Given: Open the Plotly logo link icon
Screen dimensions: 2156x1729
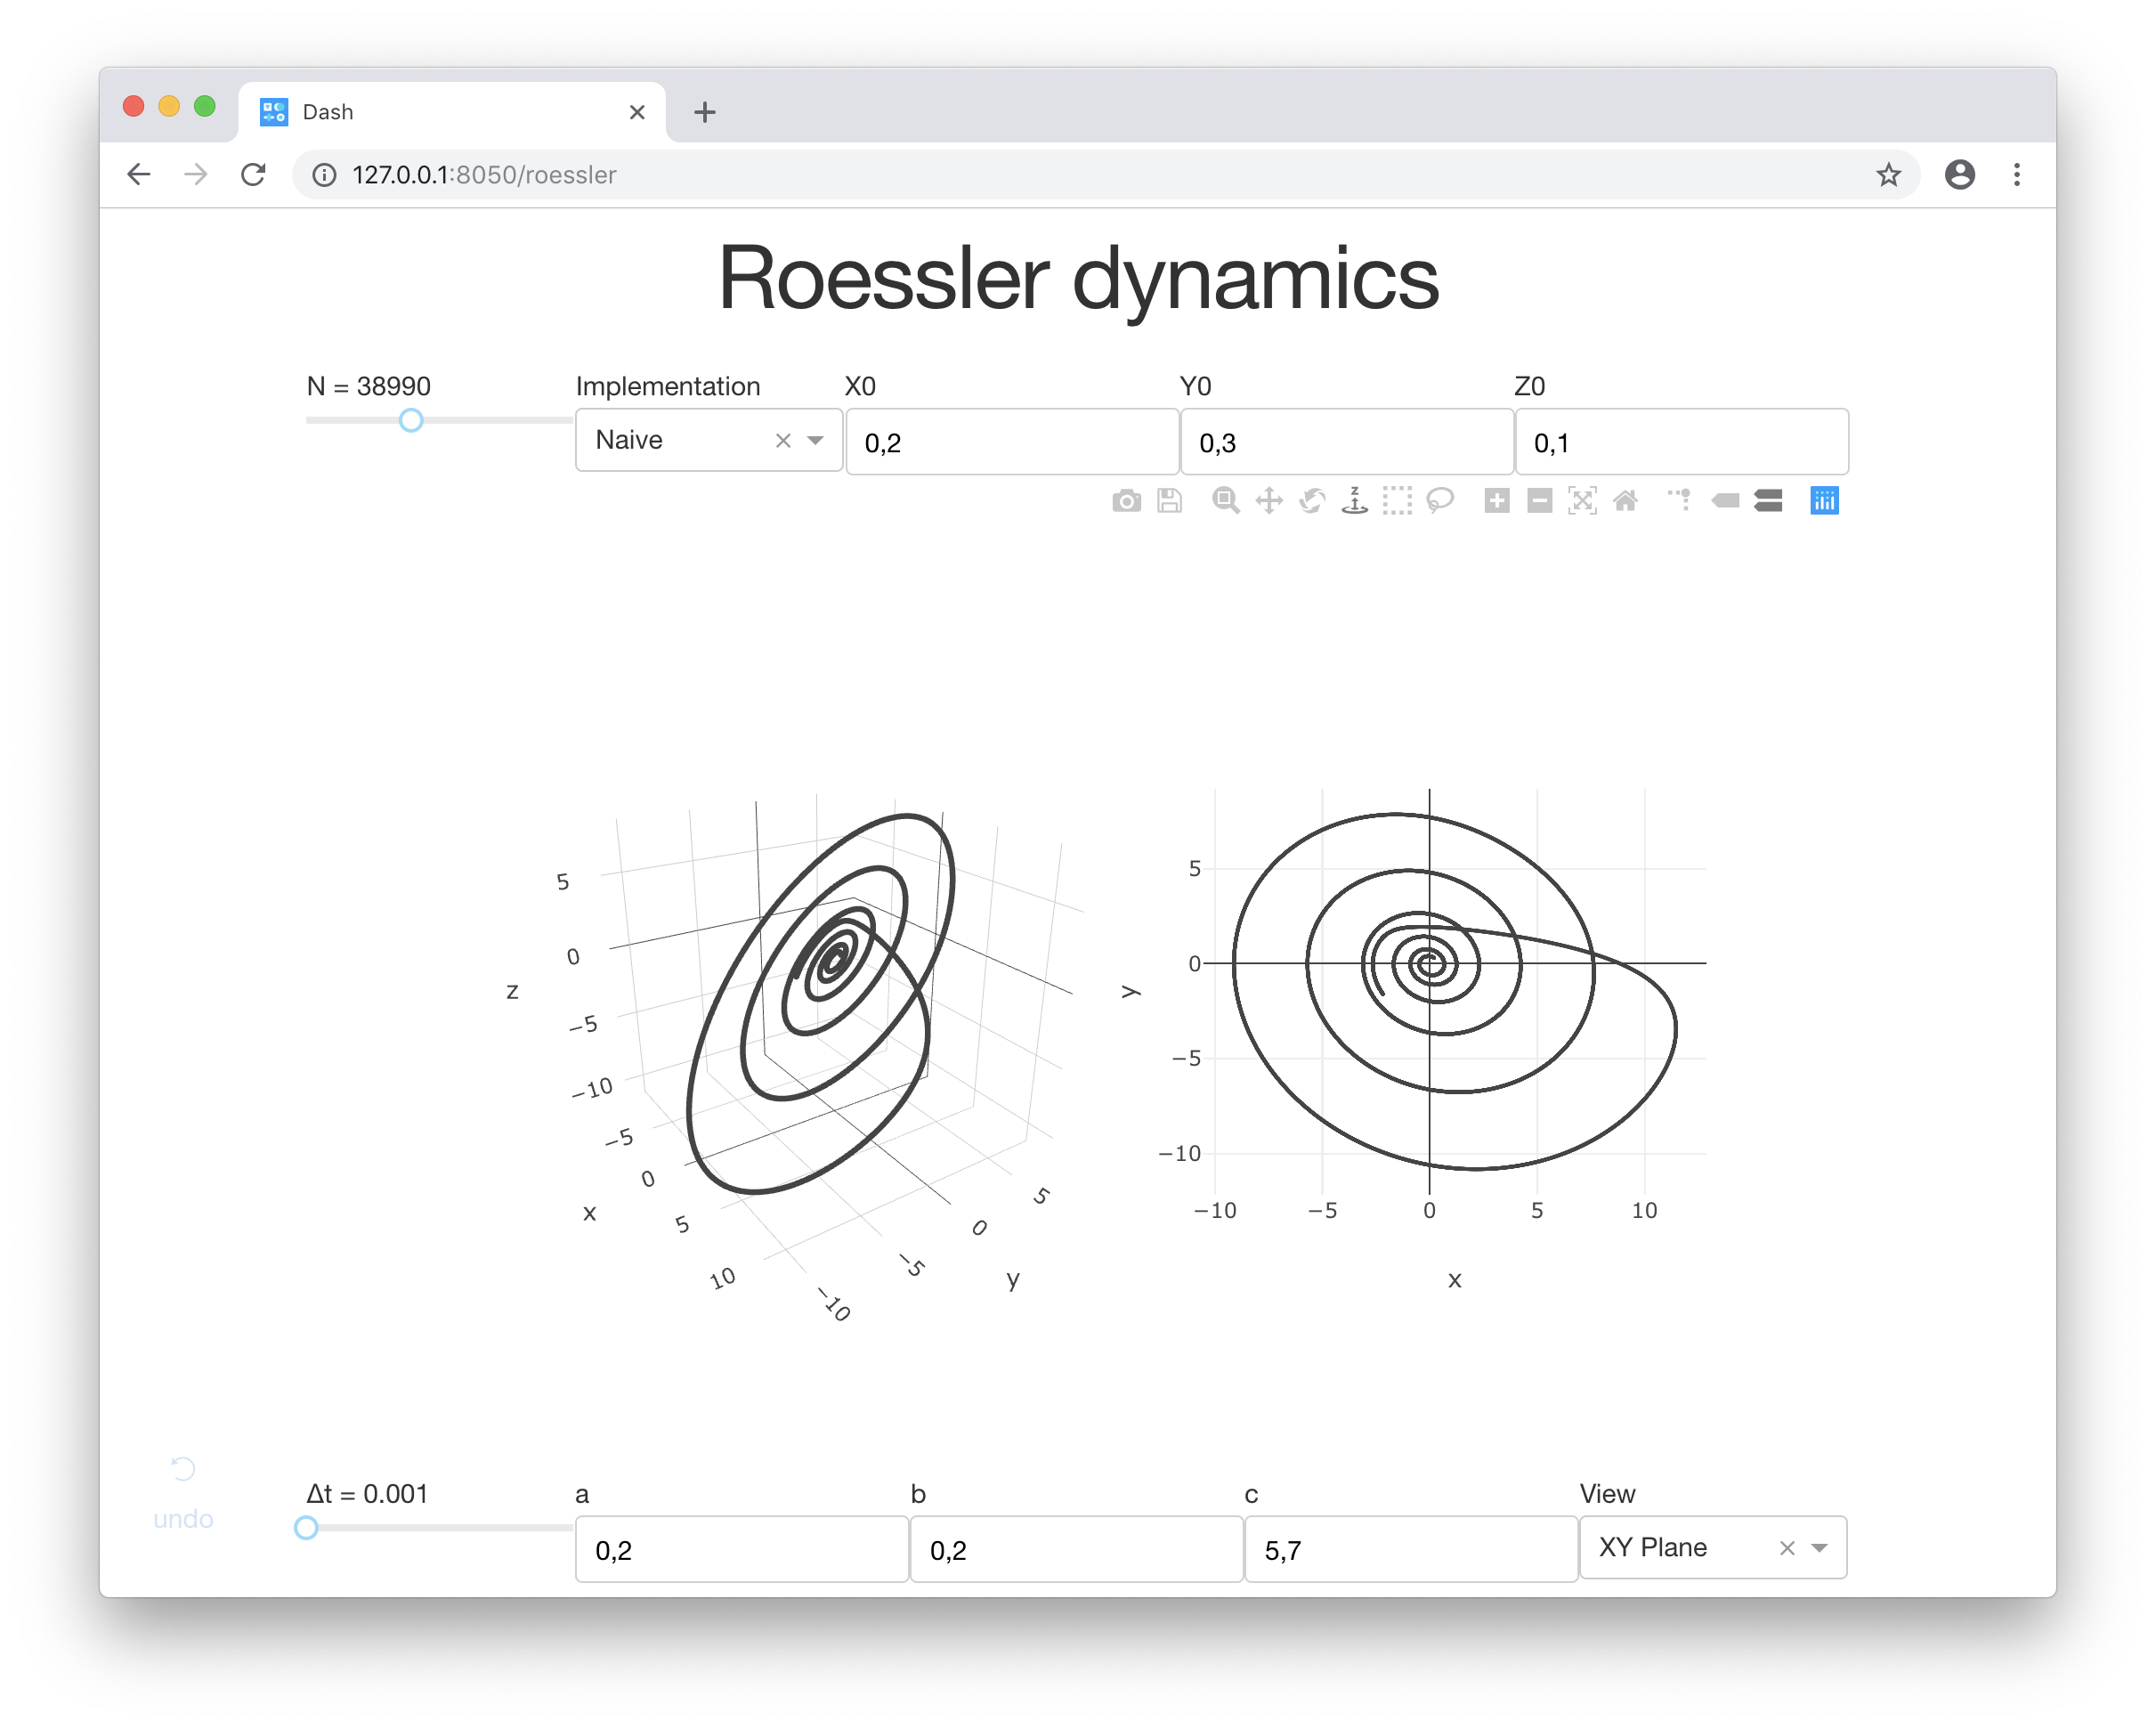Looking at the screenshot, I should [1824, 501].
